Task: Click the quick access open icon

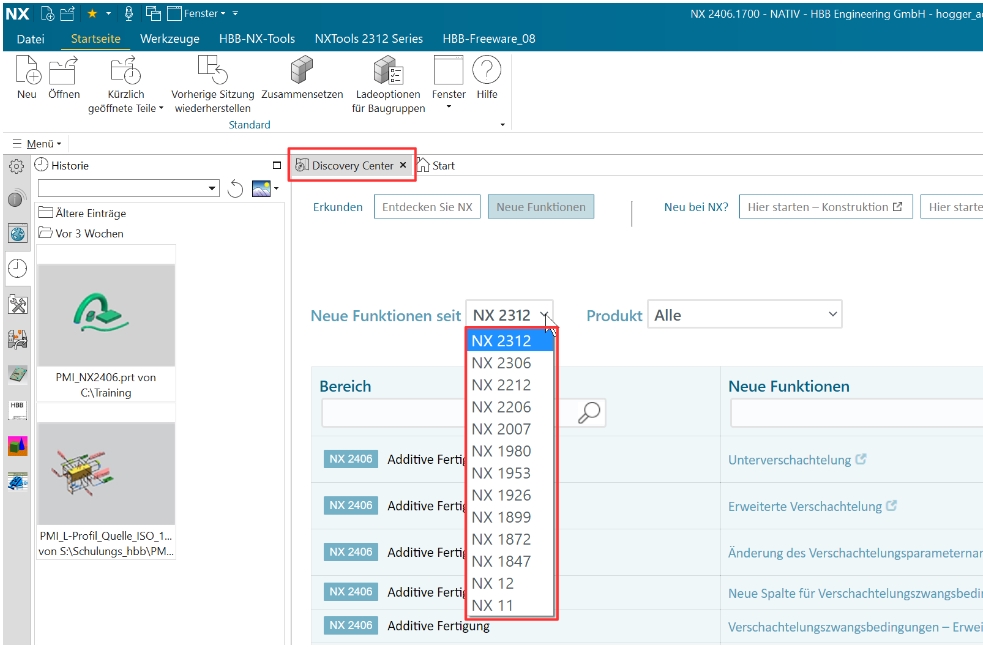Action: (68, 13)
